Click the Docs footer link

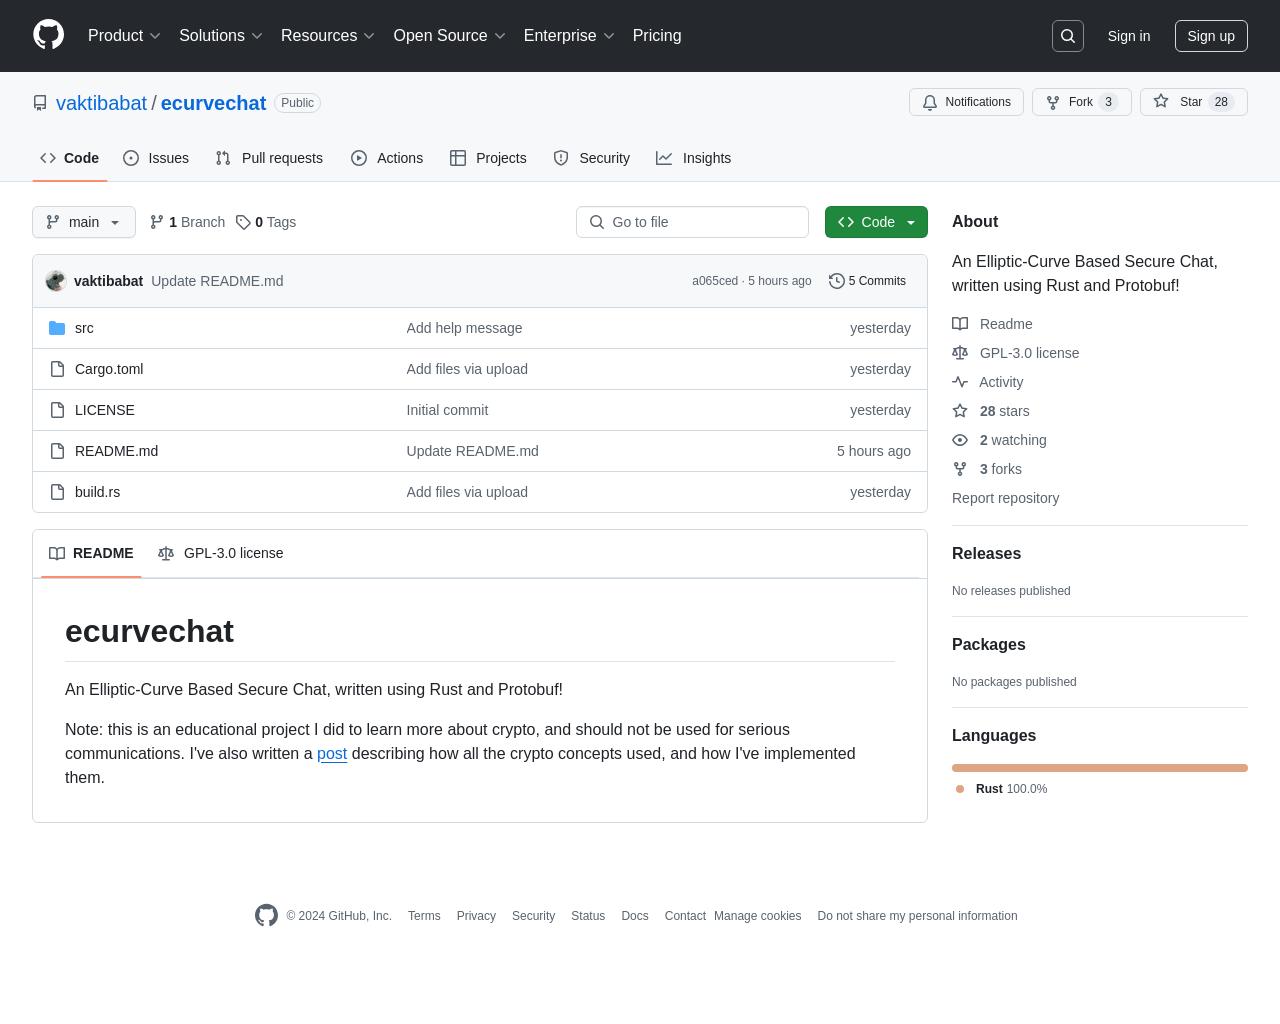[635, 916]
